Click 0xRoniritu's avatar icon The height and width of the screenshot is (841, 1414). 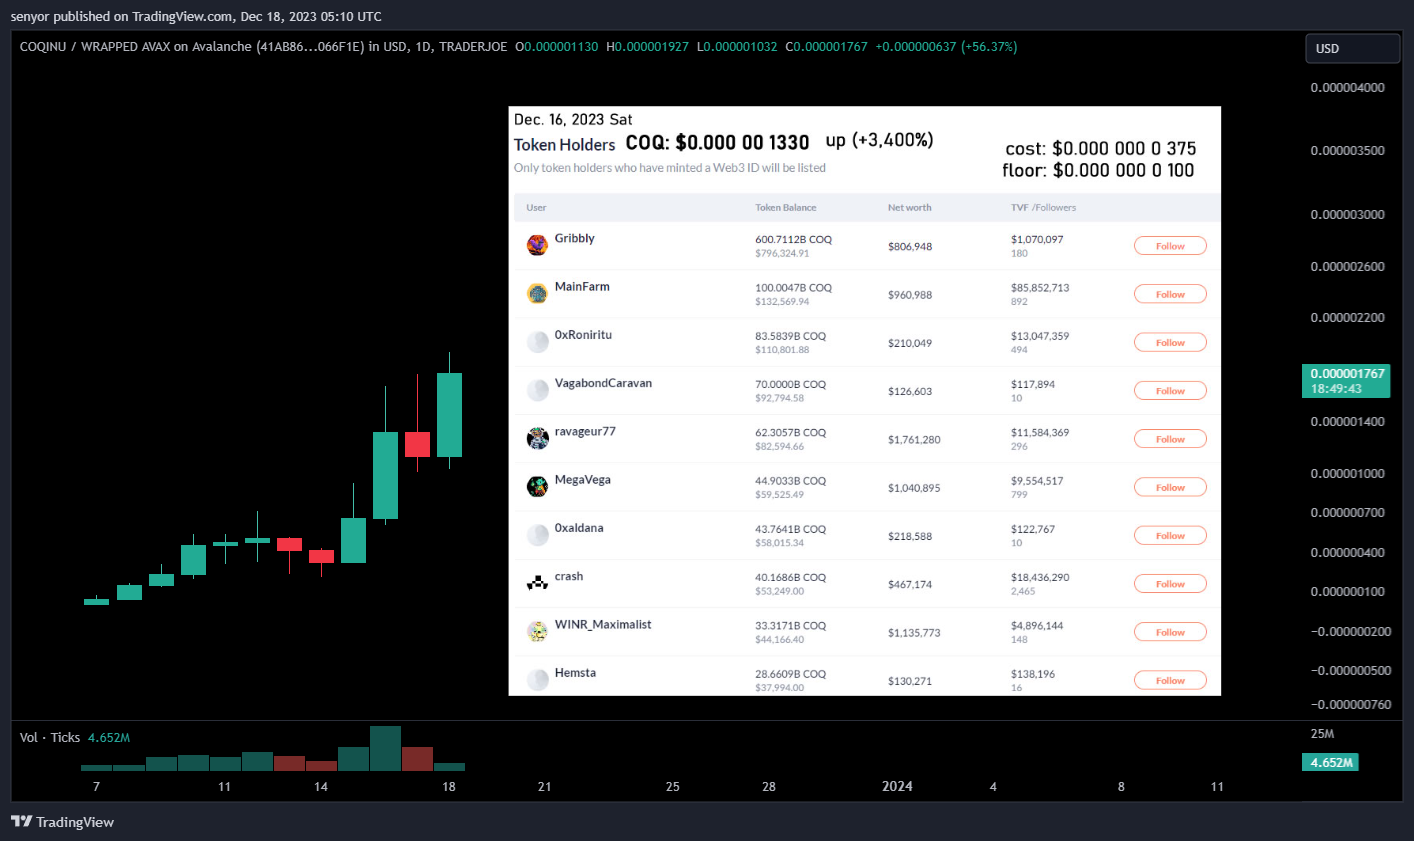coord(537,341)
